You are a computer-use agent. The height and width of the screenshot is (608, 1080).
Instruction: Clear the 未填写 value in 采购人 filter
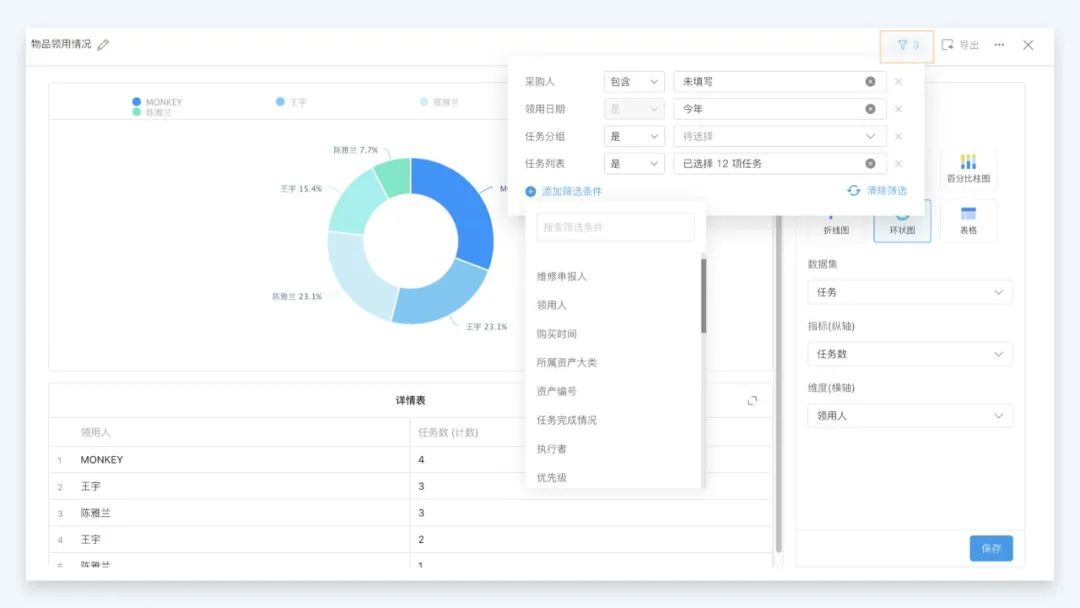point(870,82)
